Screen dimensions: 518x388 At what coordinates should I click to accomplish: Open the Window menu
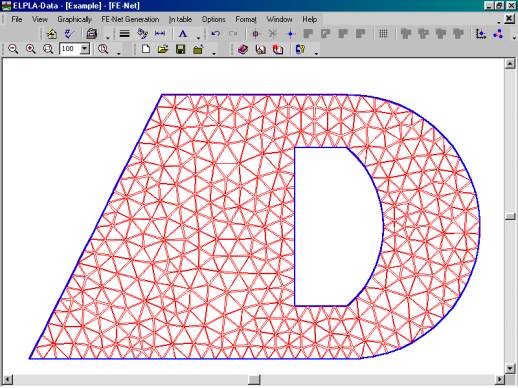(x=279, y=19)
